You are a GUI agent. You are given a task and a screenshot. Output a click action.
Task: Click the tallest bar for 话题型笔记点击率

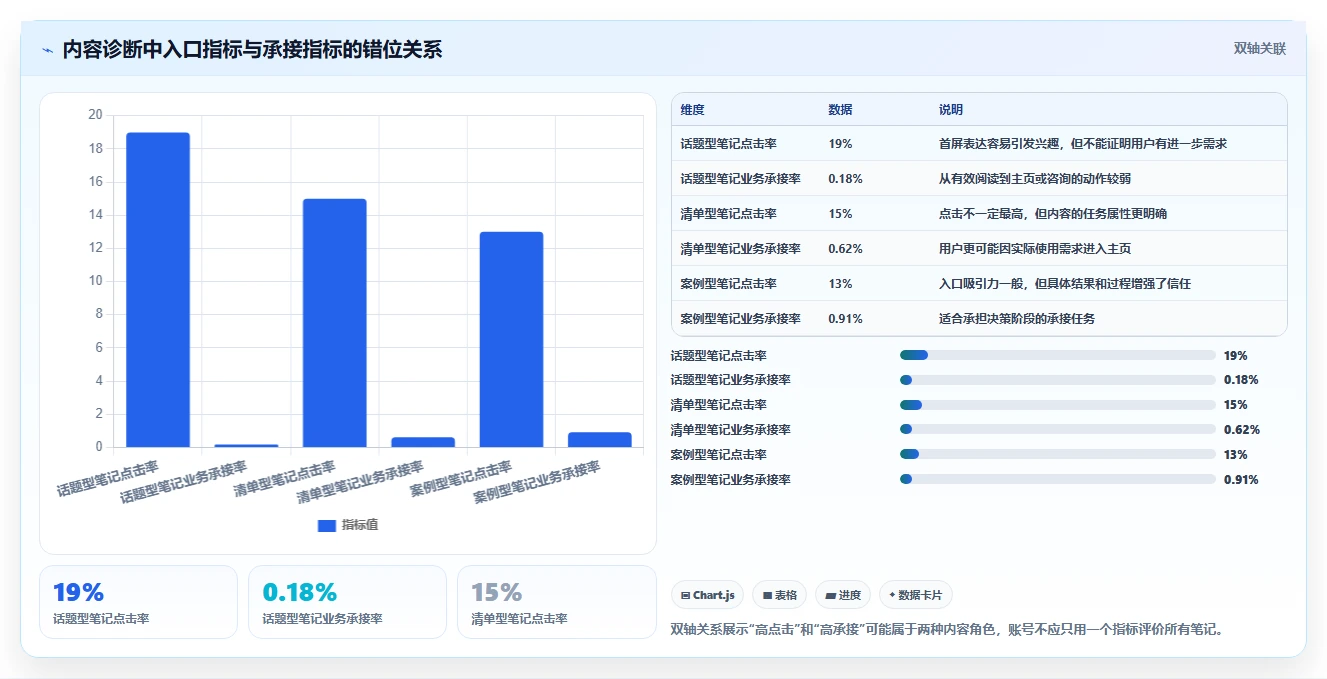point(158,290)
